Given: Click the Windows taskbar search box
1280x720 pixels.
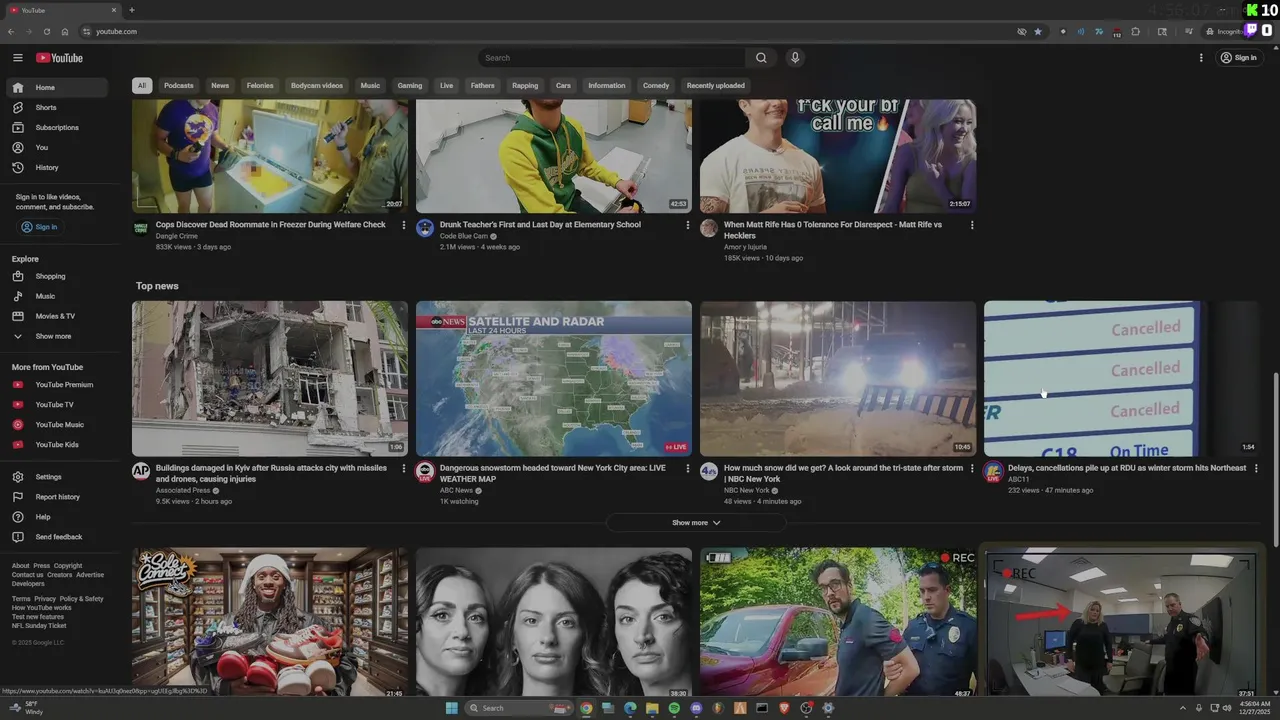Looking at the screenshot, I should pos(519,708).
